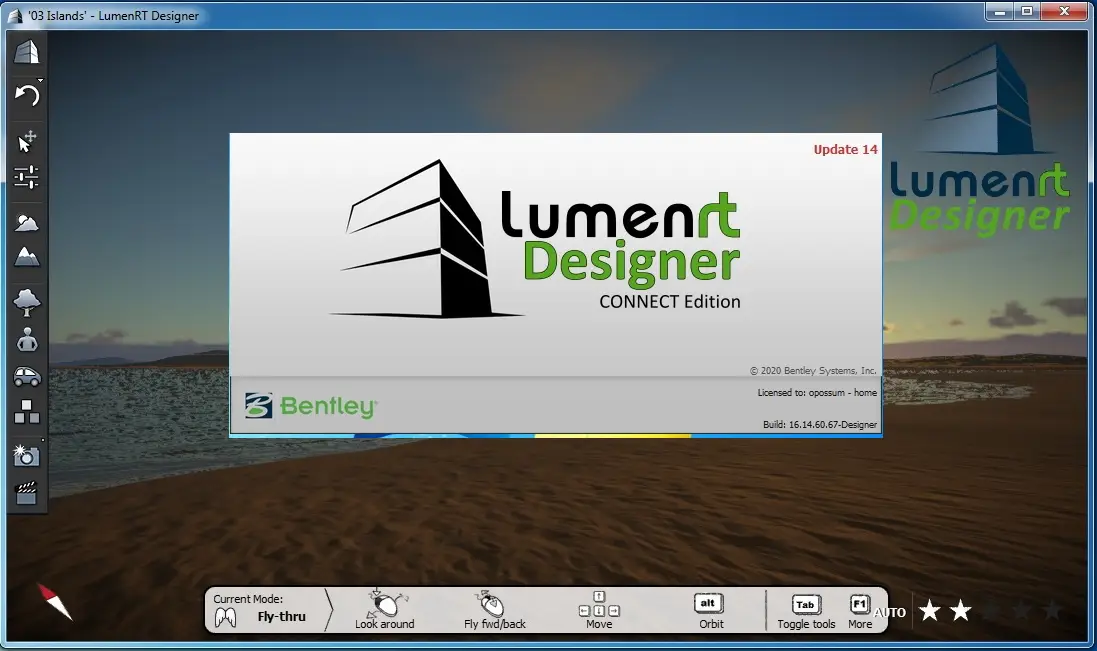Image resolution: width=1097 pixels, height=651 pixels.
Task: Click the 'Fly-thru' current mode label
Action: (x=281, y=617)
